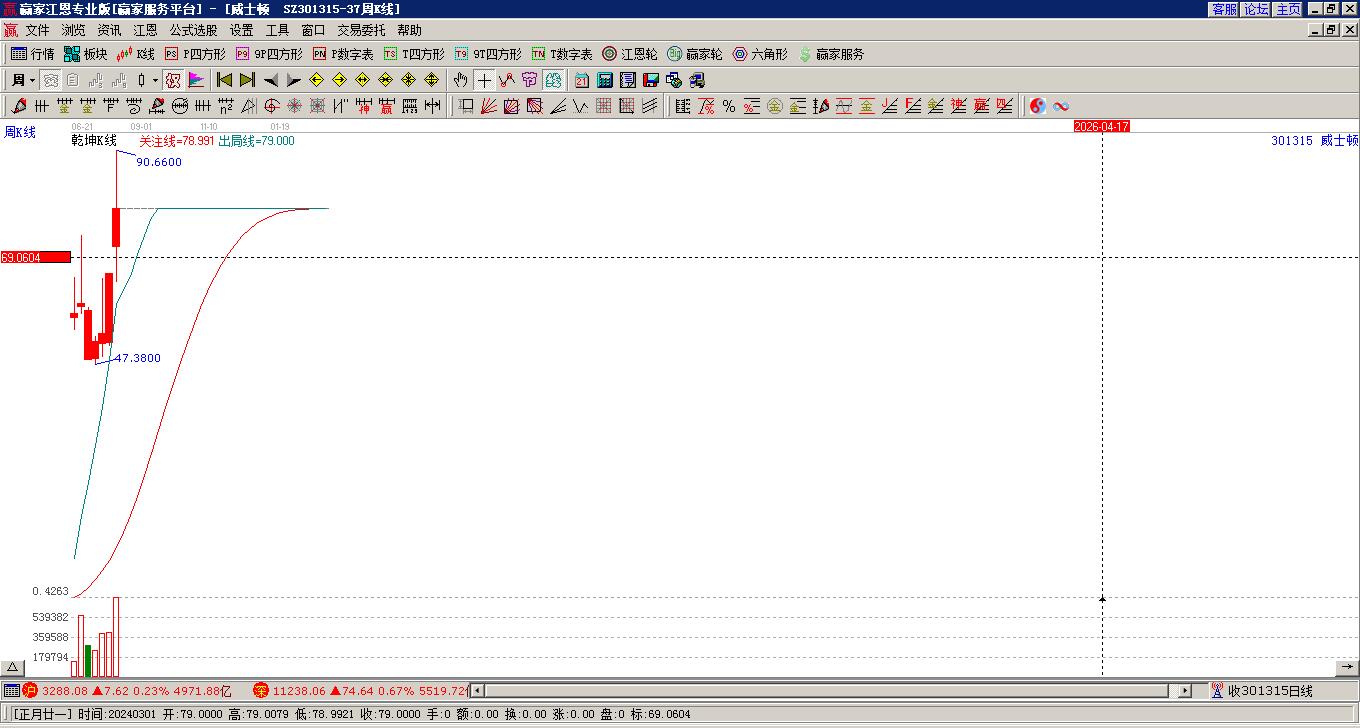Click the 关注线=78.991 label
Viewport: 1360px width, 728px height.
[177, 141]
